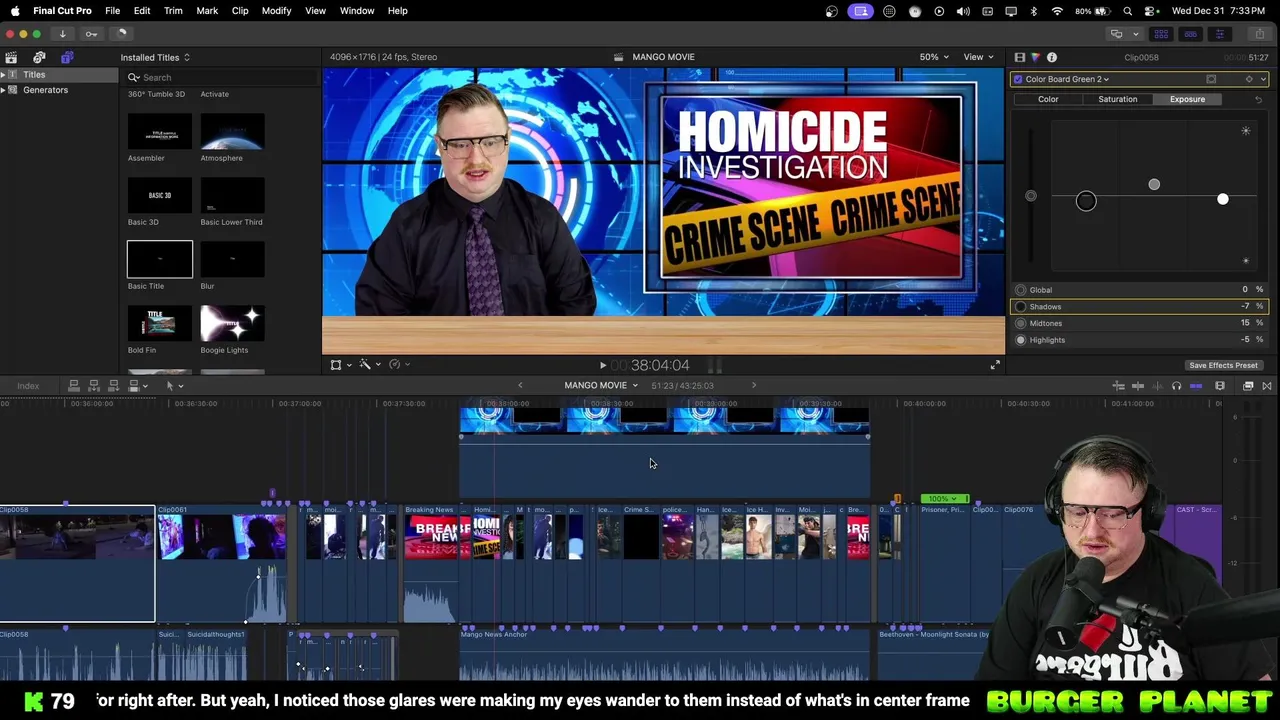Click the Share export icon

tap(1259, 34)
